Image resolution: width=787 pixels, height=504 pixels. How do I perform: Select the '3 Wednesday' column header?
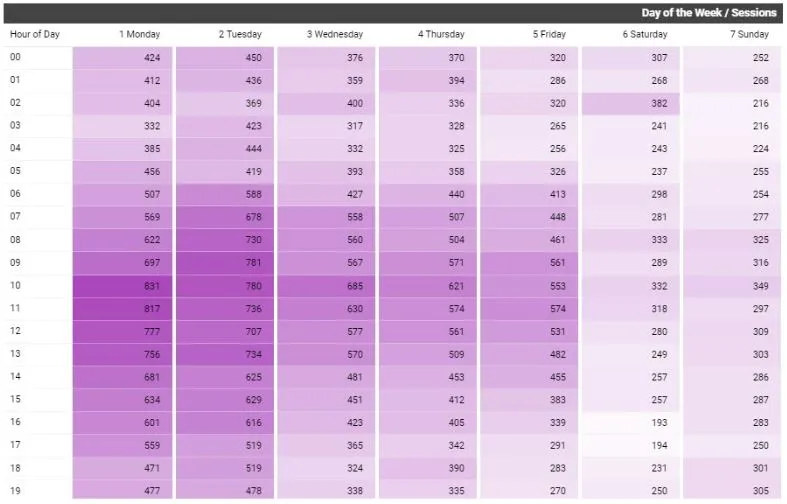coord(335,34)
